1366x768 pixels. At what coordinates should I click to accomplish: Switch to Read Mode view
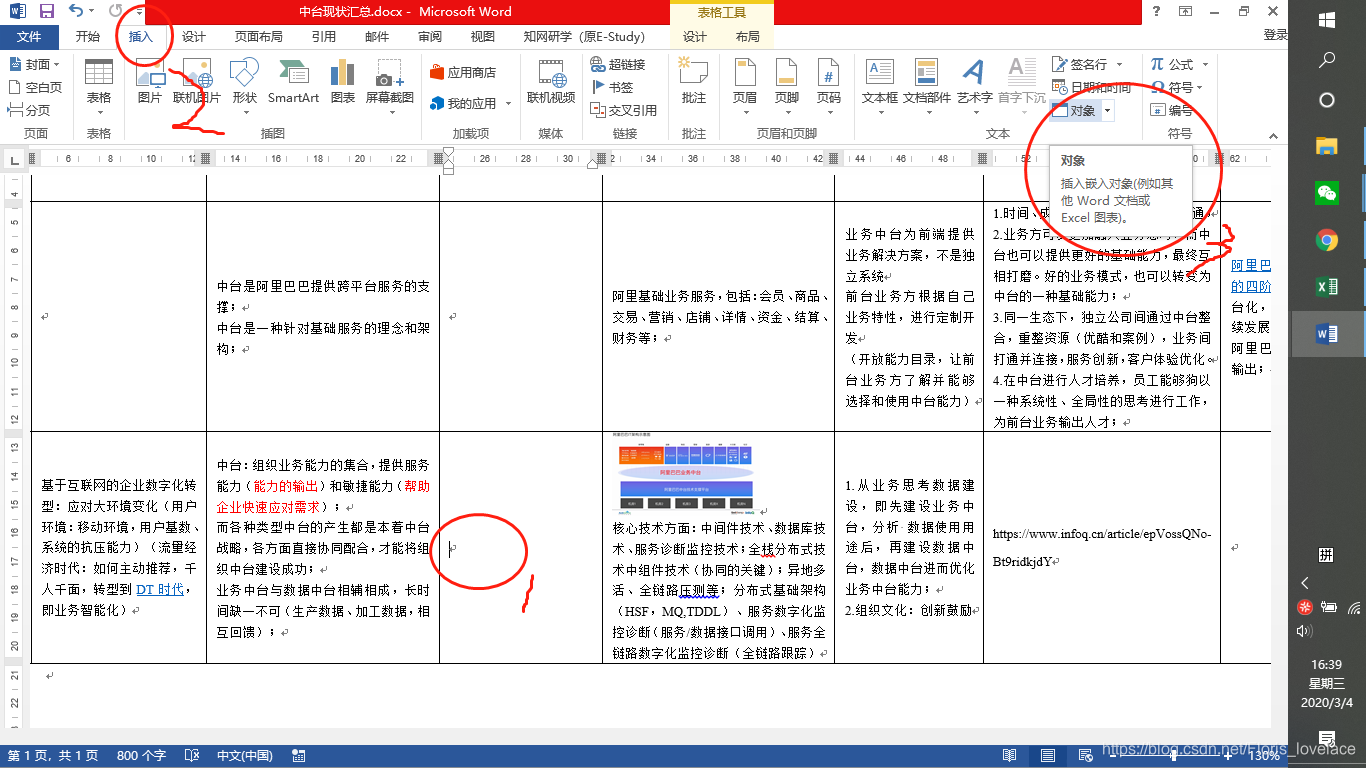point(1010,756)
